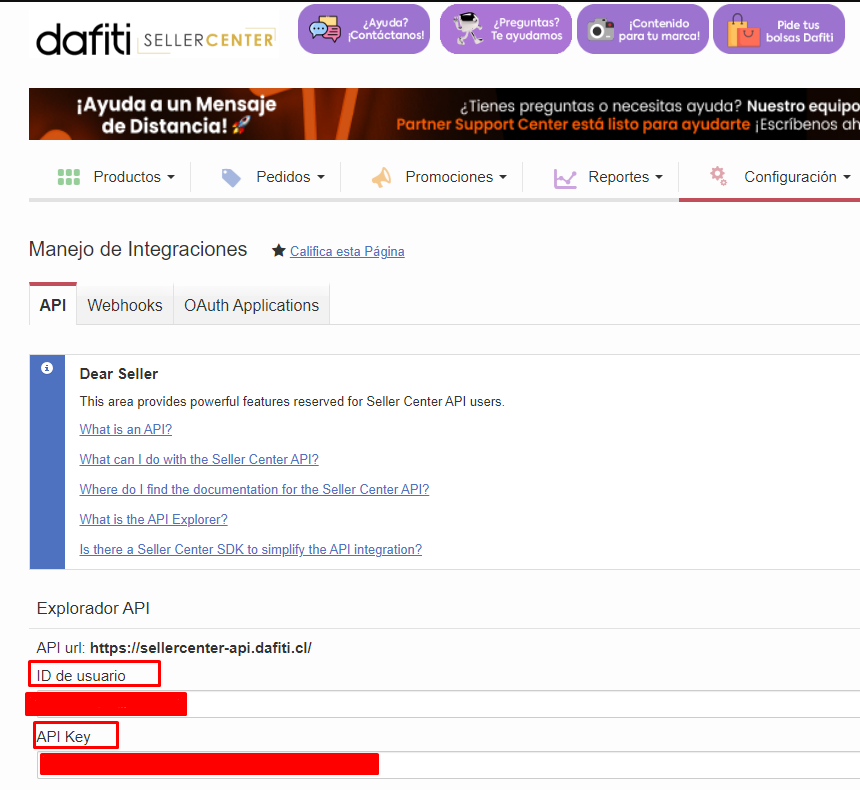Expand the Promociones dropdown menu
This screenshot has height=790, width=860.
coord(456,177)
